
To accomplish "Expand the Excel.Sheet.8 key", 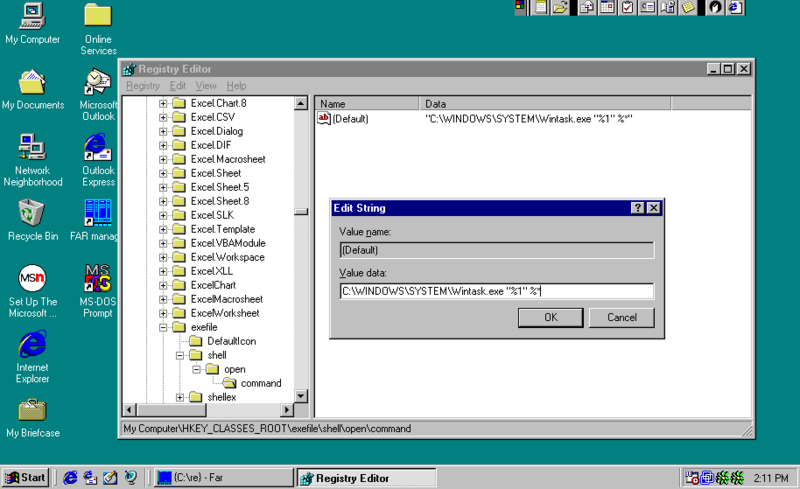I will 163,201.
